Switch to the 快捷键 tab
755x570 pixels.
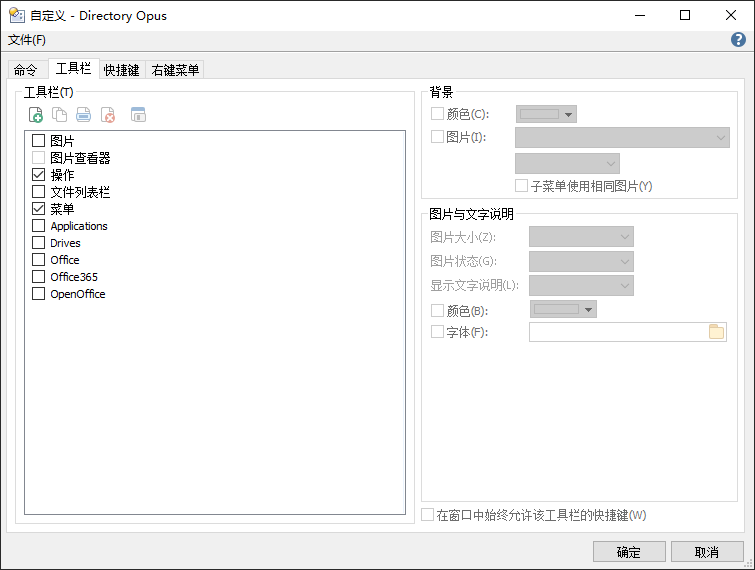pyautogui.click(x=122, y=70)
